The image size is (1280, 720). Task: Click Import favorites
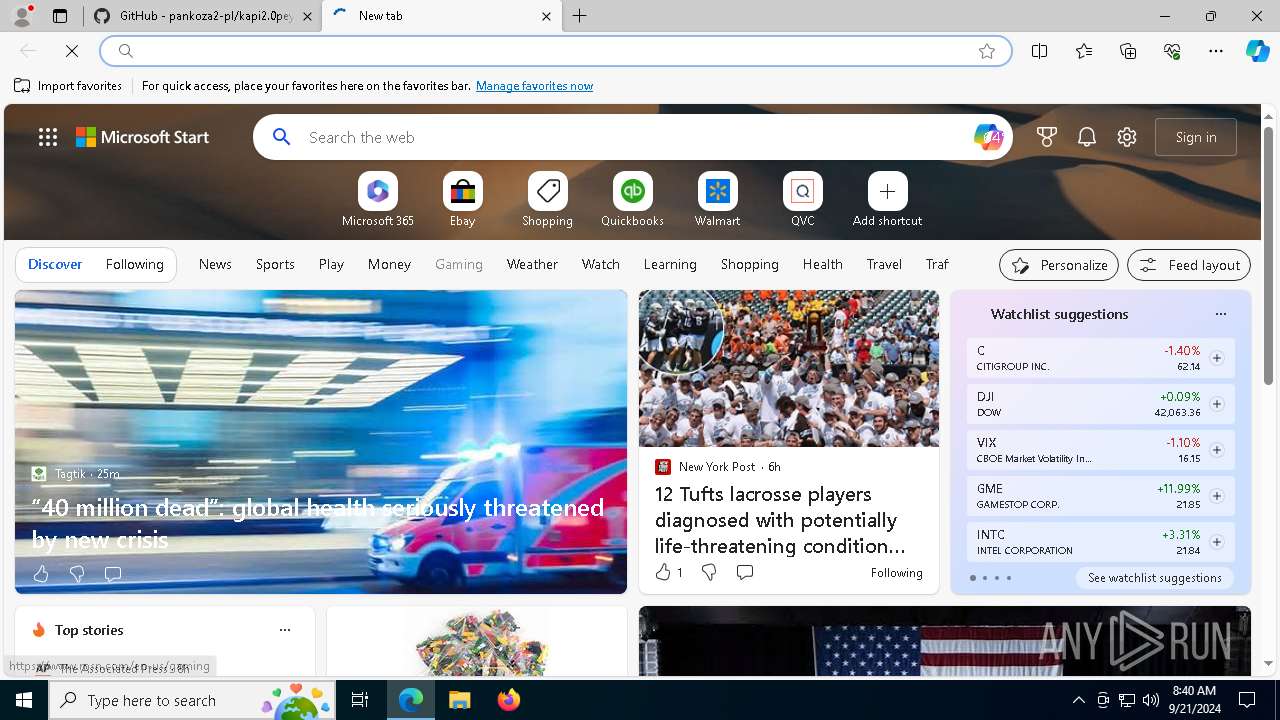pyautogui.click(x=68, y=86)
